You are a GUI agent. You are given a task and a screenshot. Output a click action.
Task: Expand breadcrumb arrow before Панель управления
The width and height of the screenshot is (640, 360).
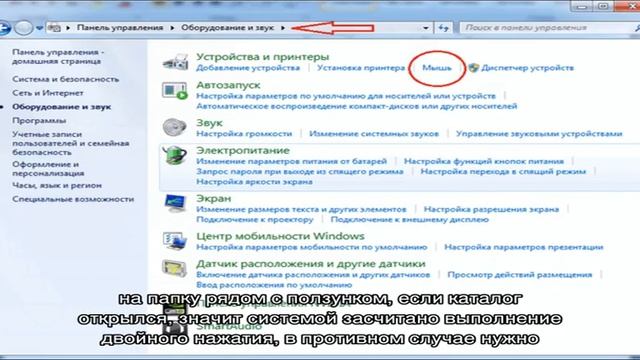click(x=68, y=28)
